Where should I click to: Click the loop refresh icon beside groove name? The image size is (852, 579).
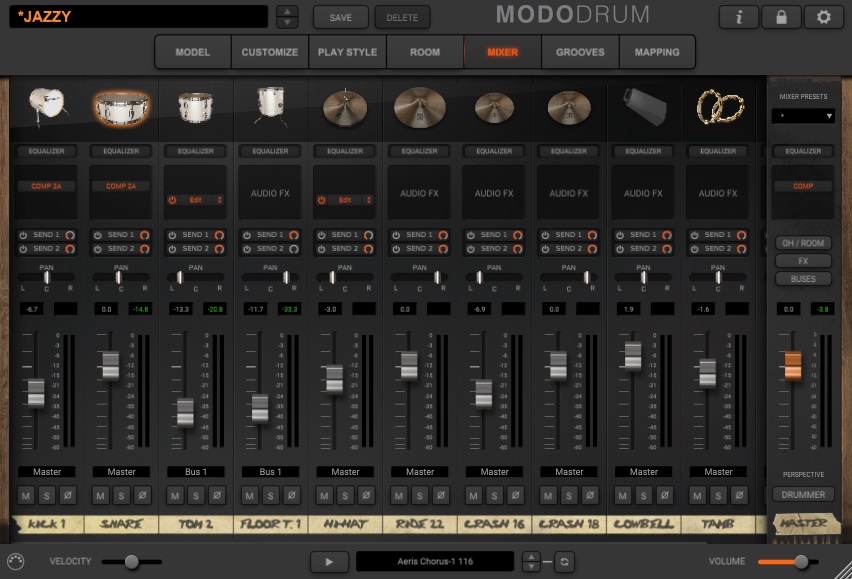[x=565, y=562]
